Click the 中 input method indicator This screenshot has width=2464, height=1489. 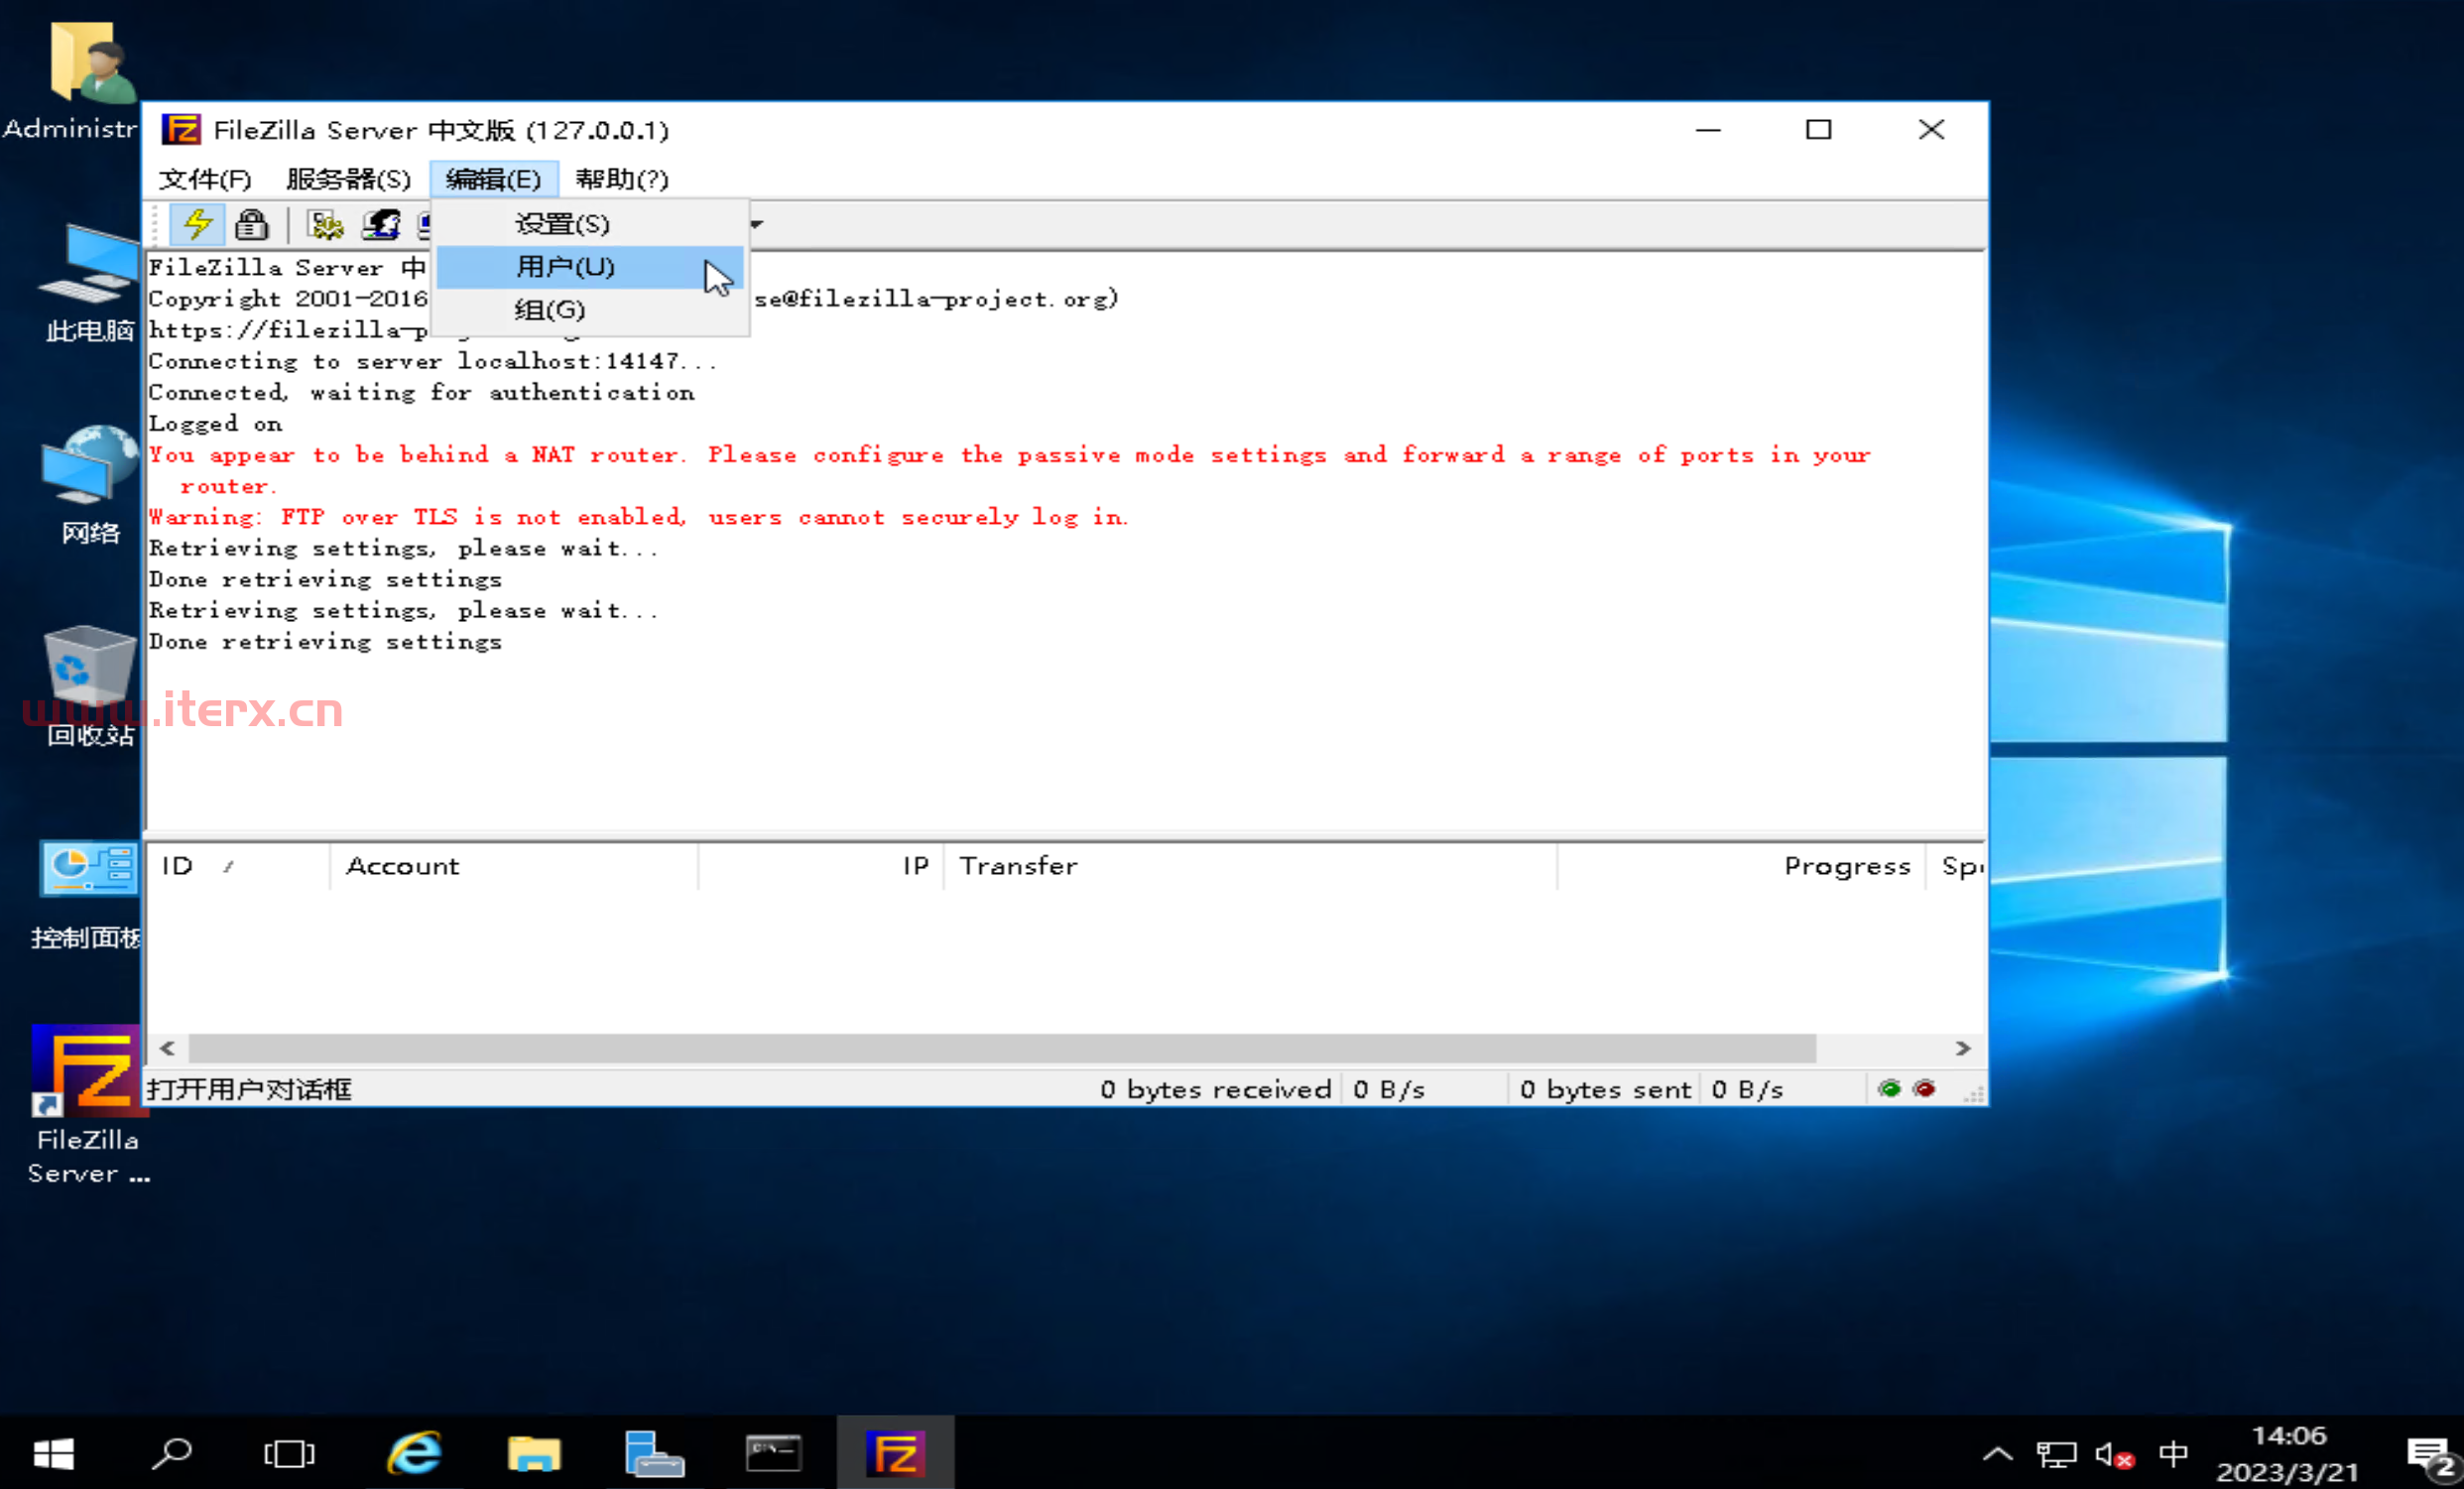(x=2173, y=1453)
